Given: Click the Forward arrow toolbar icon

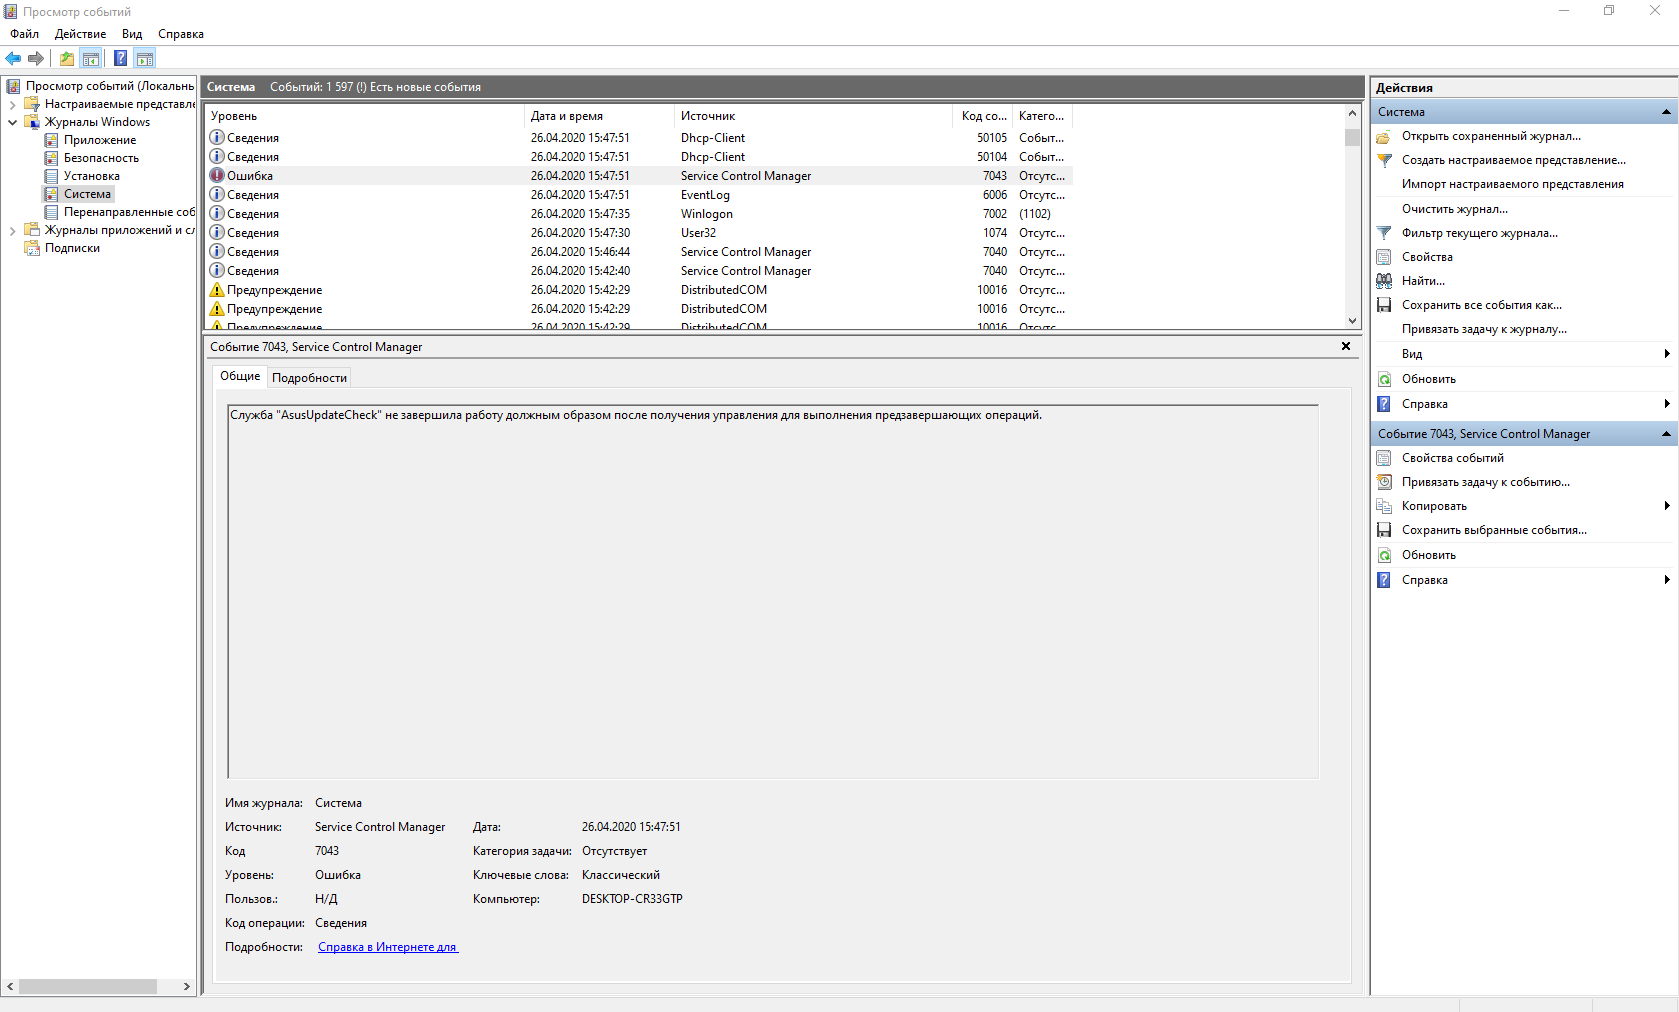Looking at the screenshot, I should coord(36,58).
